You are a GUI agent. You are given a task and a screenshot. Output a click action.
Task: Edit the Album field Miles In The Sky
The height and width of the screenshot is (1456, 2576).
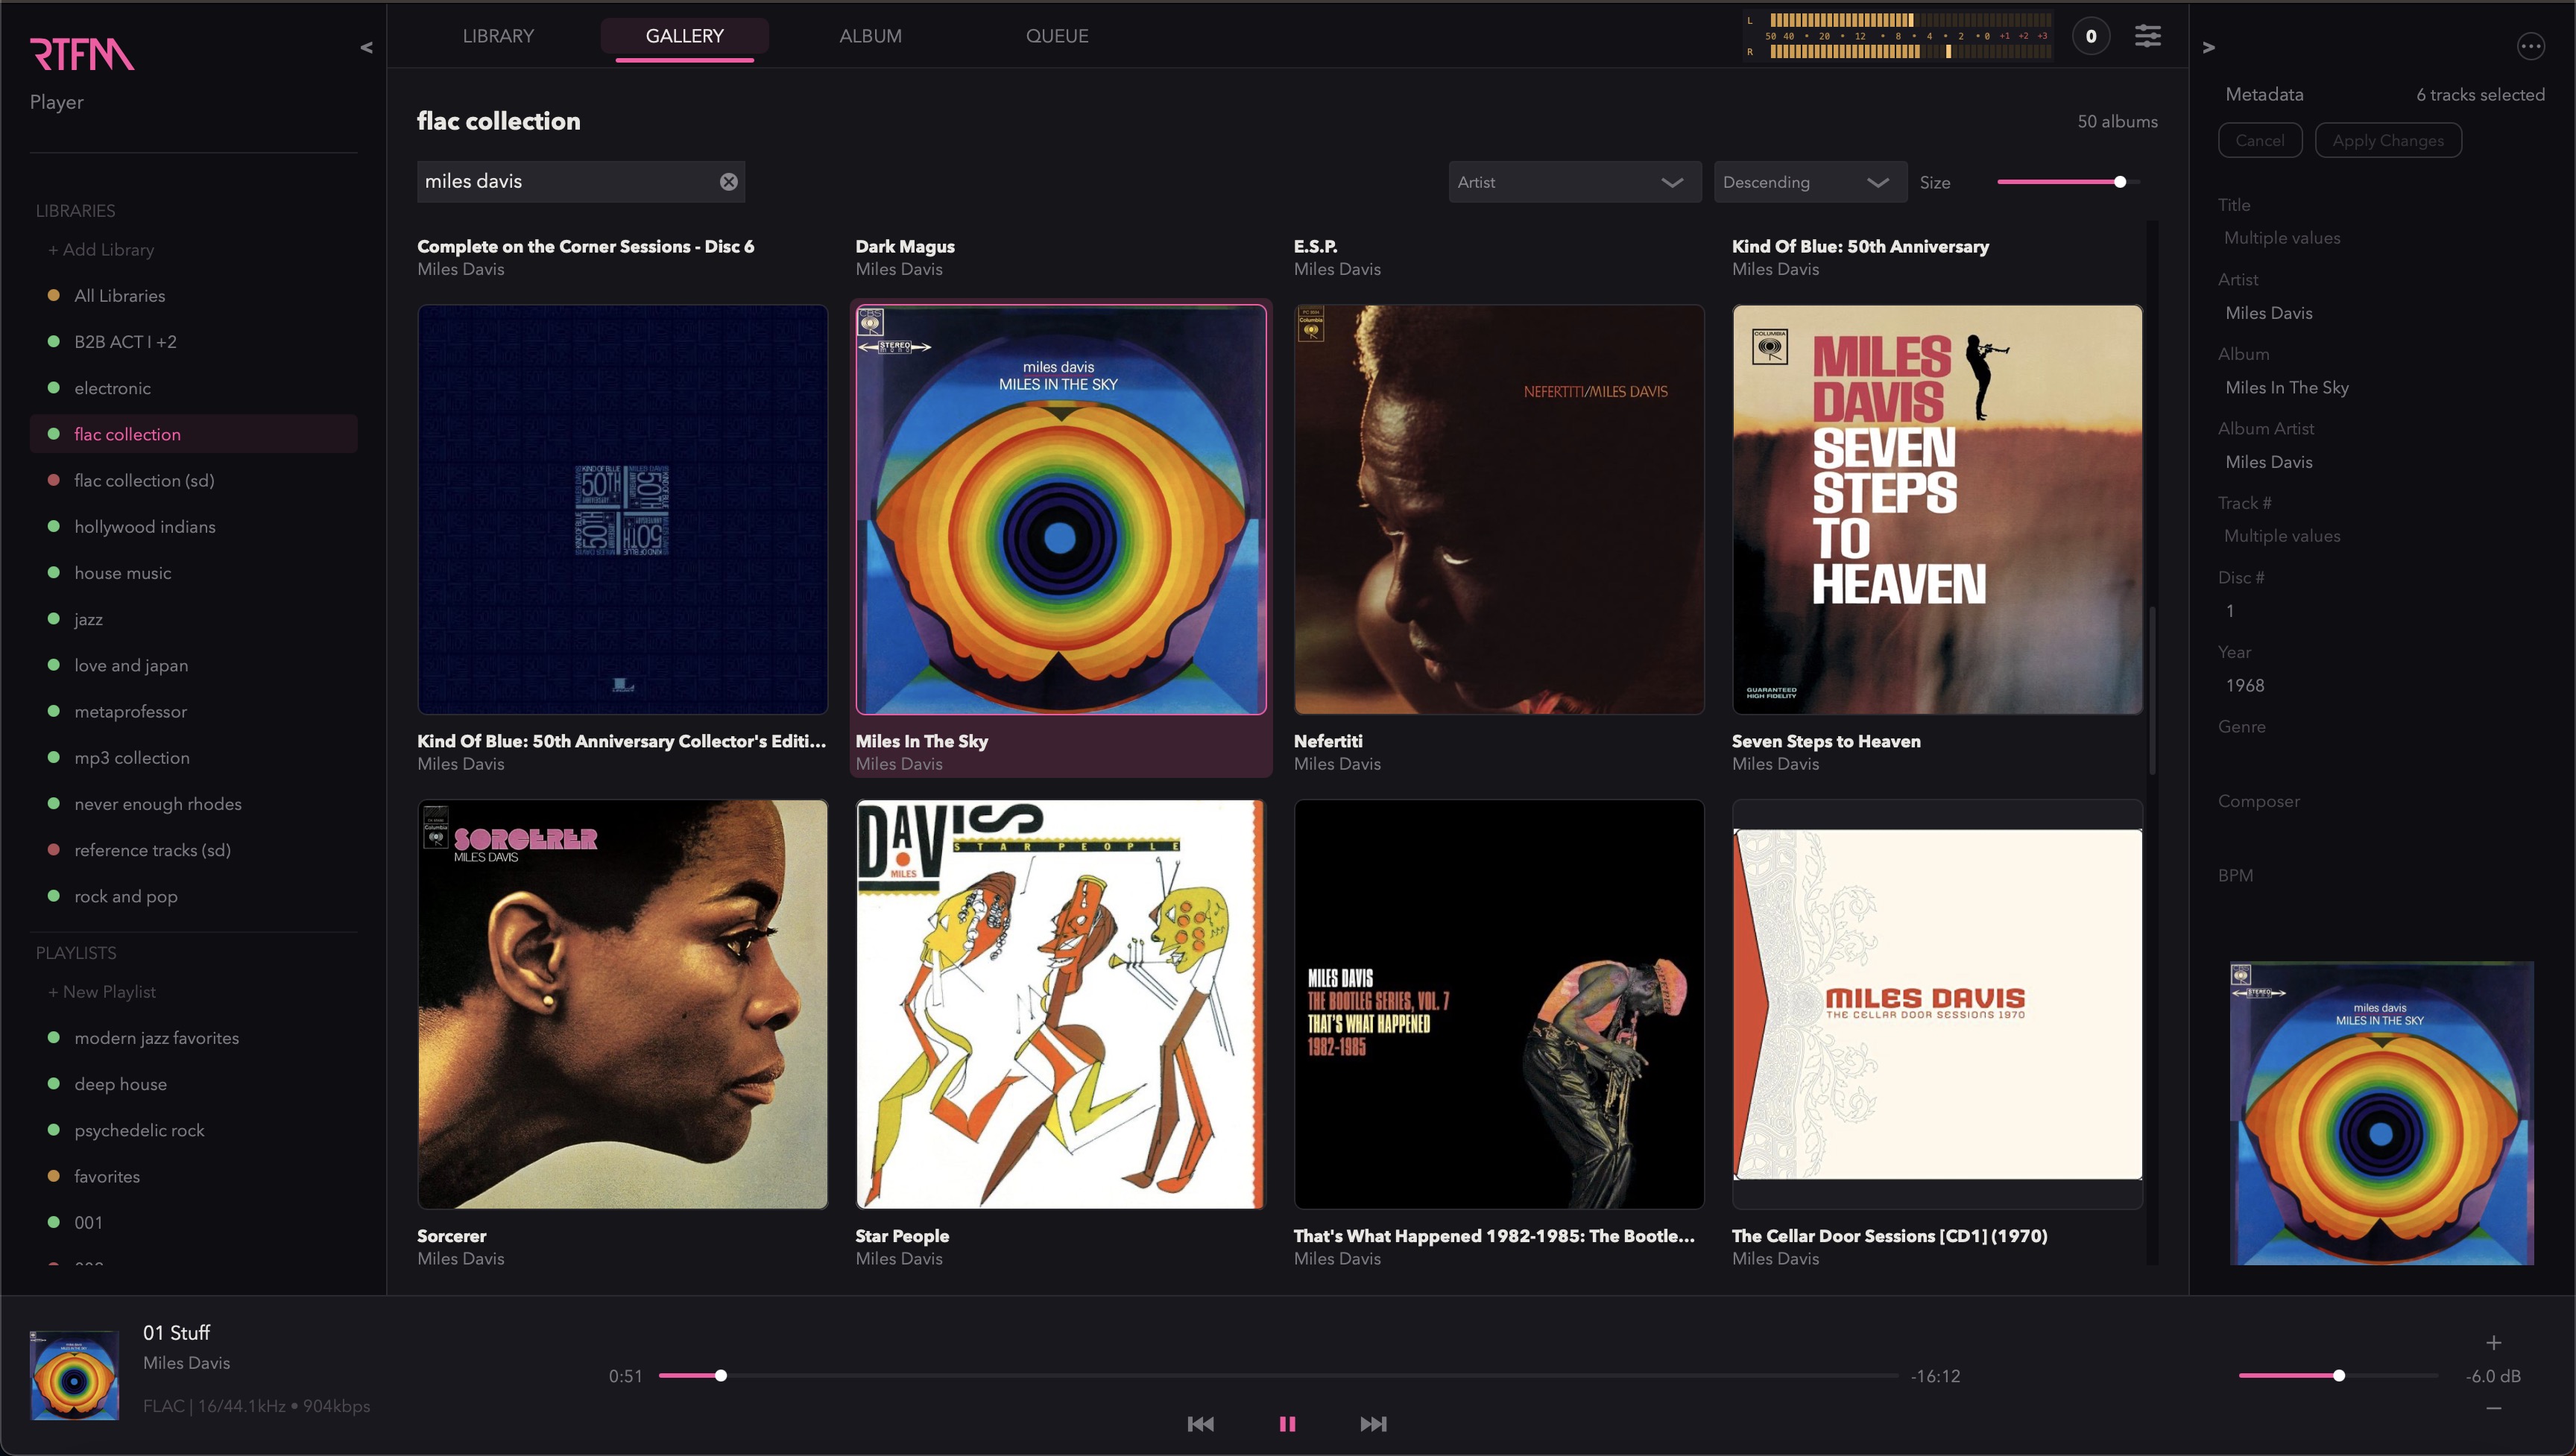click(x=2380, y=388)
